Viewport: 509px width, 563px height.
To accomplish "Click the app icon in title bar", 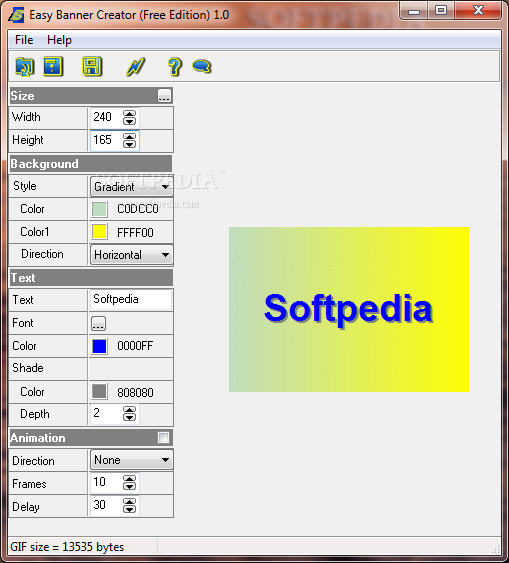I will tap(16, 15).
